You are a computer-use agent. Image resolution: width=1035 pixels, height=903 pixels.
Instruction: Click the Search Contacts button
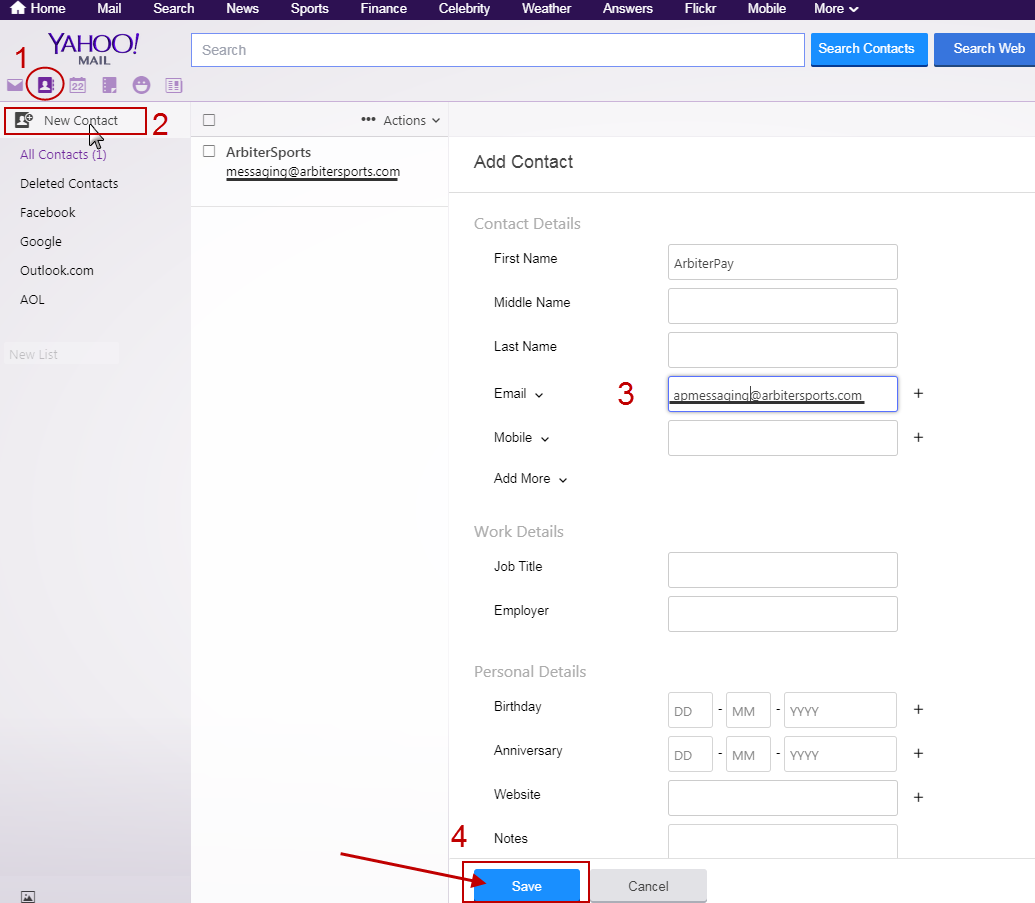869,50
